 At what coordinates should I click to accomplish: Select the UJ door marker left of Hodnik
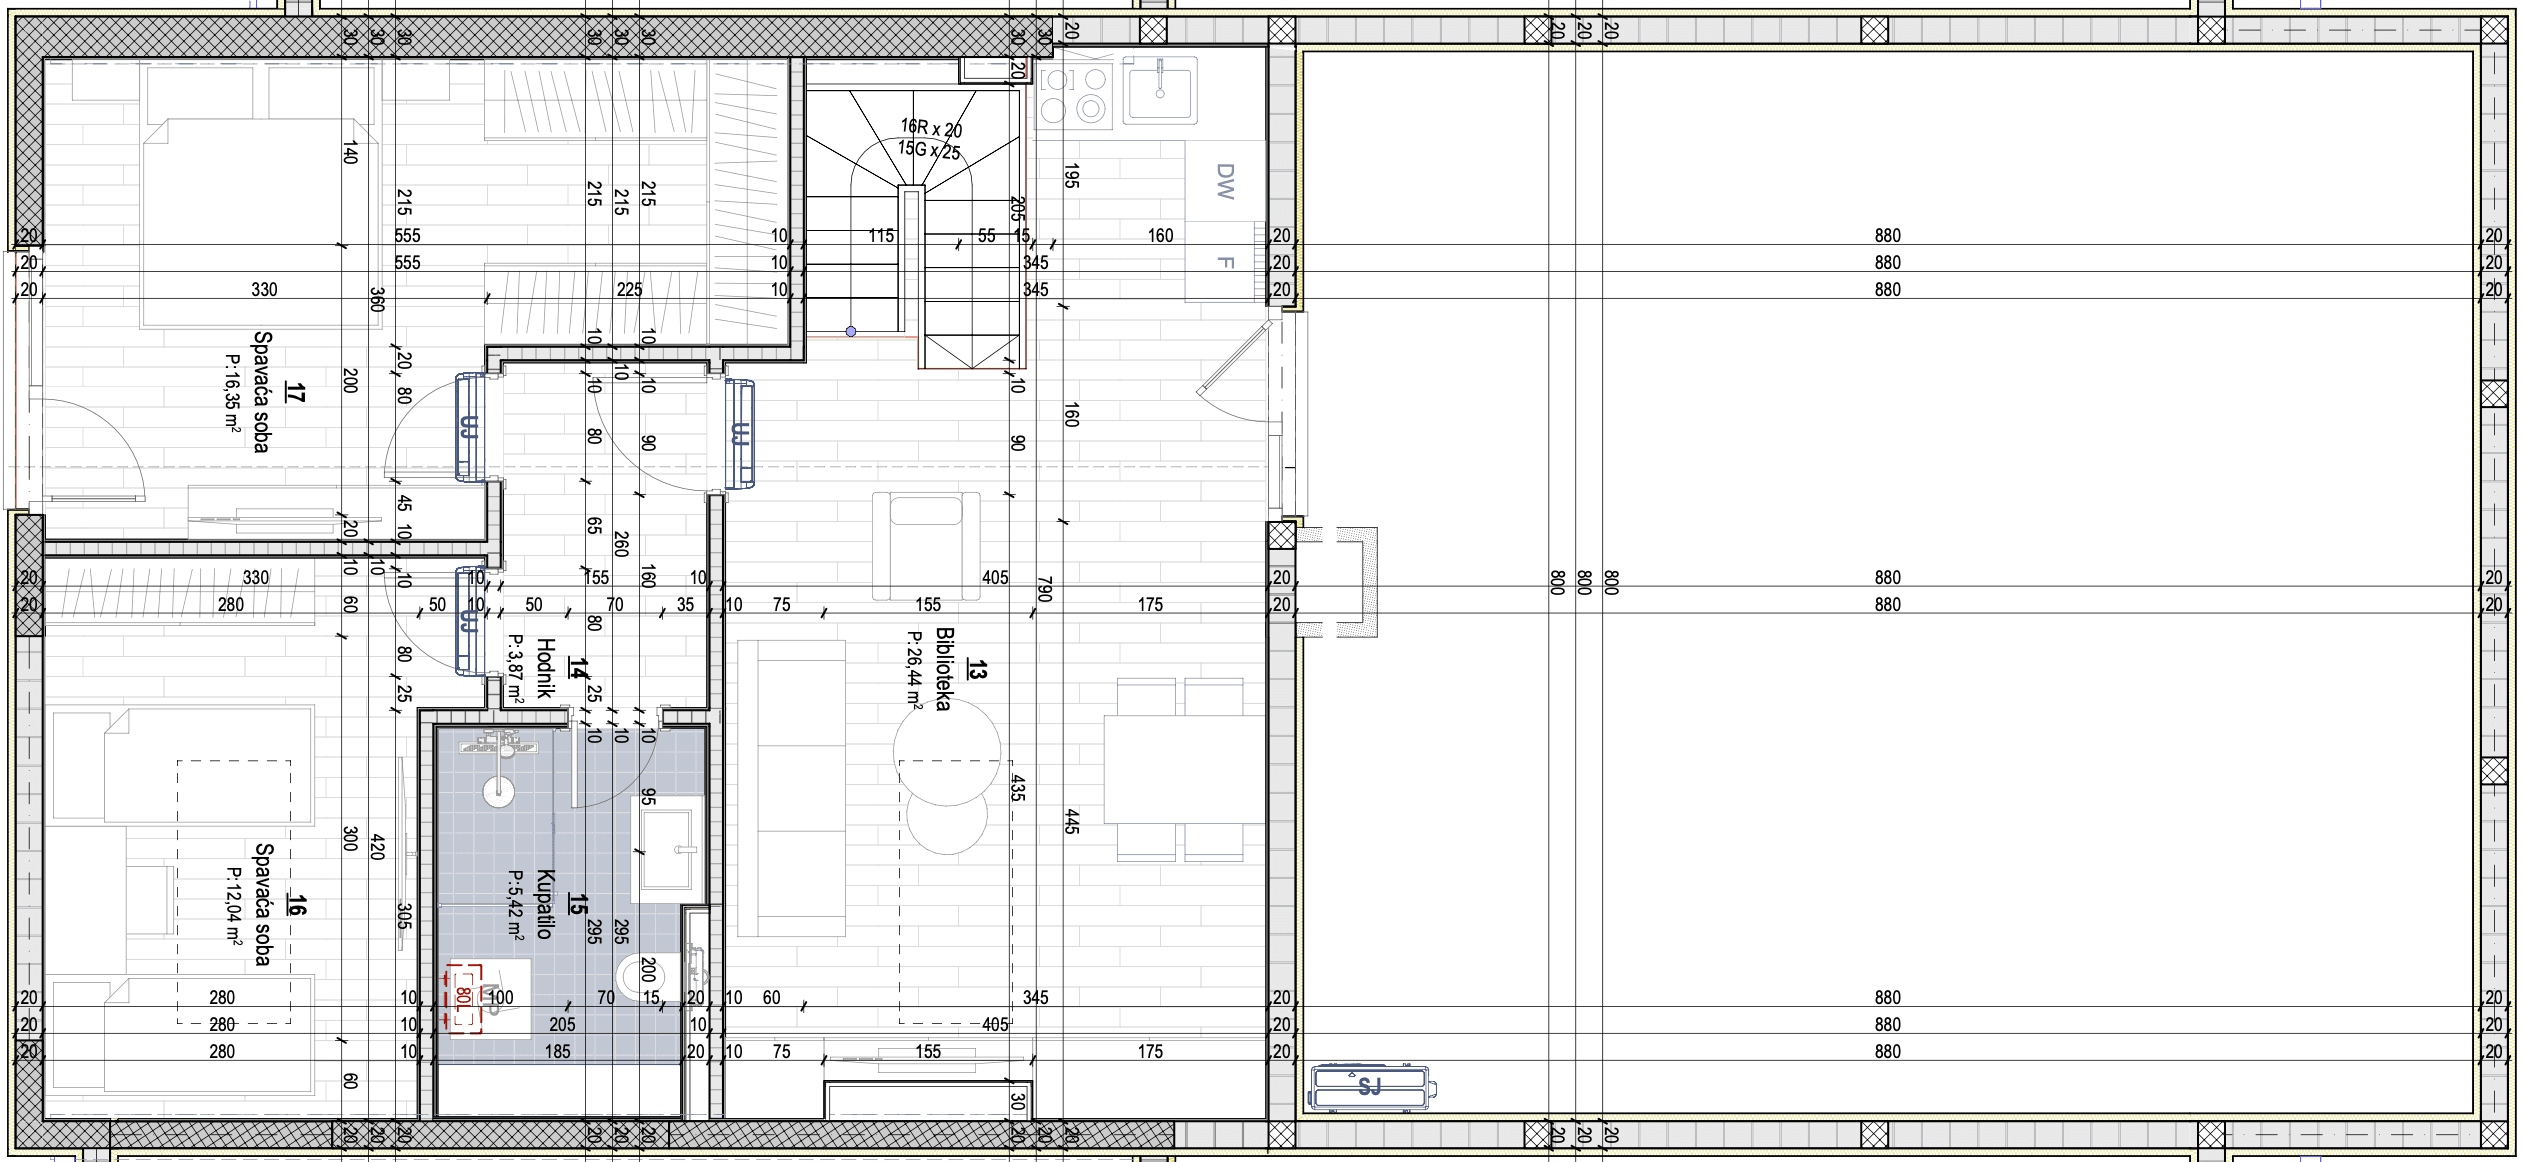[x=469, y=620]
